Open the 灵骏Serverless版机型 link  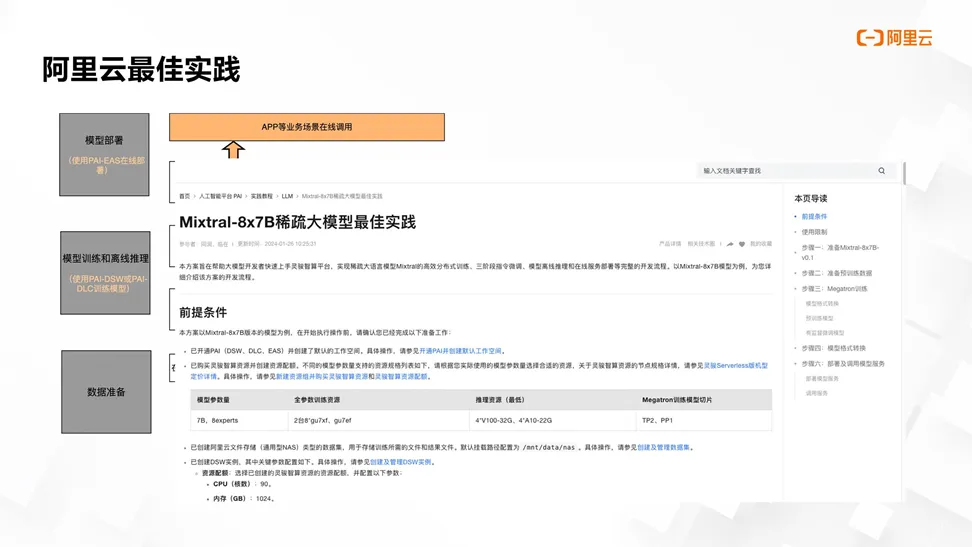pyautogui.click(x=736, y=365)
